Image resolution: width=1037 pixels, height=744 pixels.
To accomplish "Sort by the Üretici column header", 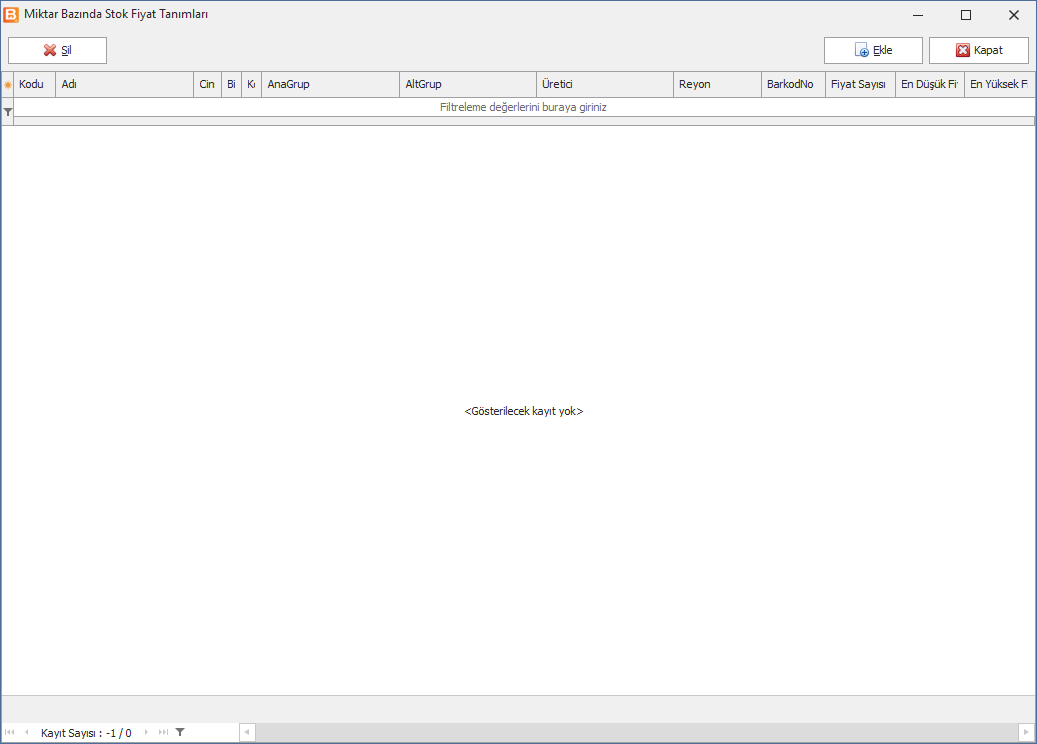I will click(x=605, y=85).
